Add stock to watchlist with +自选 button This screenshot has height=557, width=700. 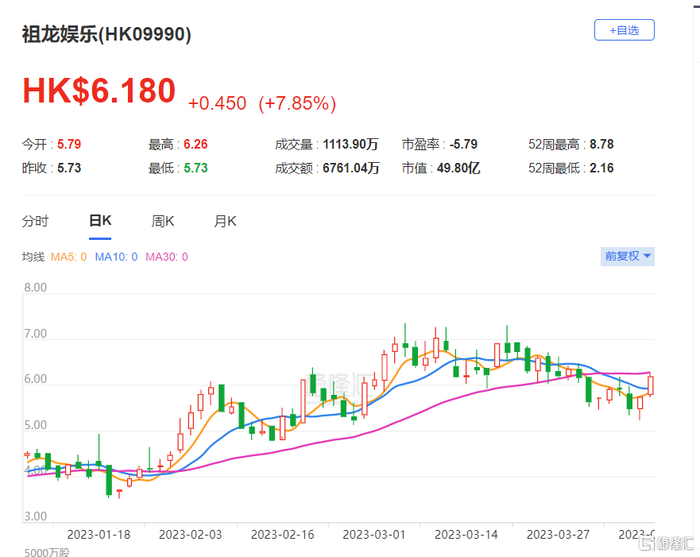coord(624,30)
